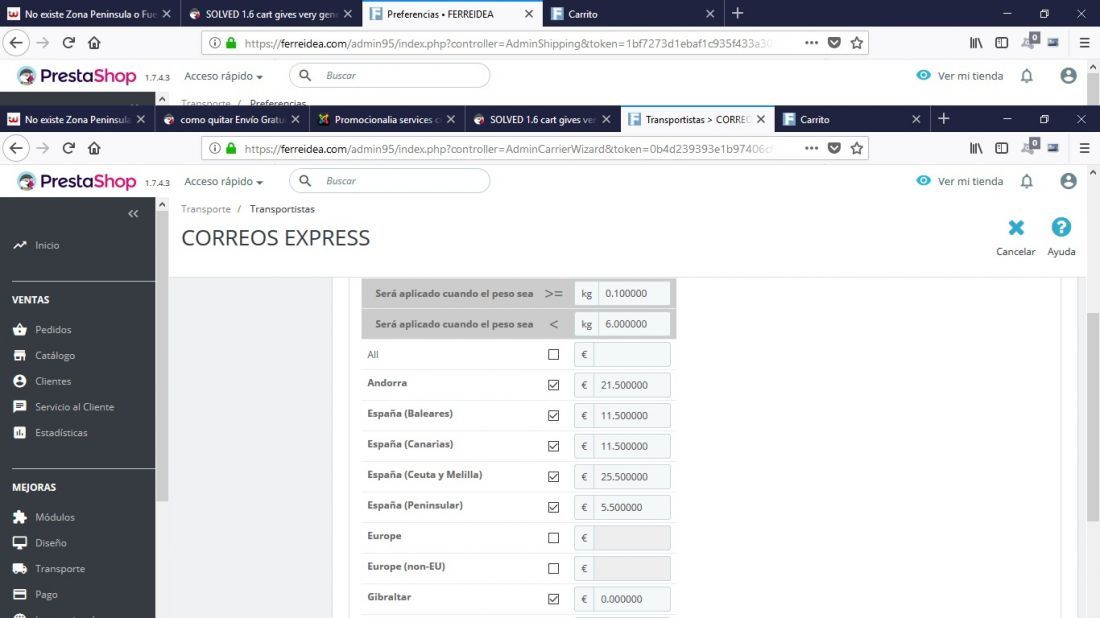Toggle sidebar view icon in front browser toolbar
Viewport: 1100px width, 618px height.
[1002, 148]
